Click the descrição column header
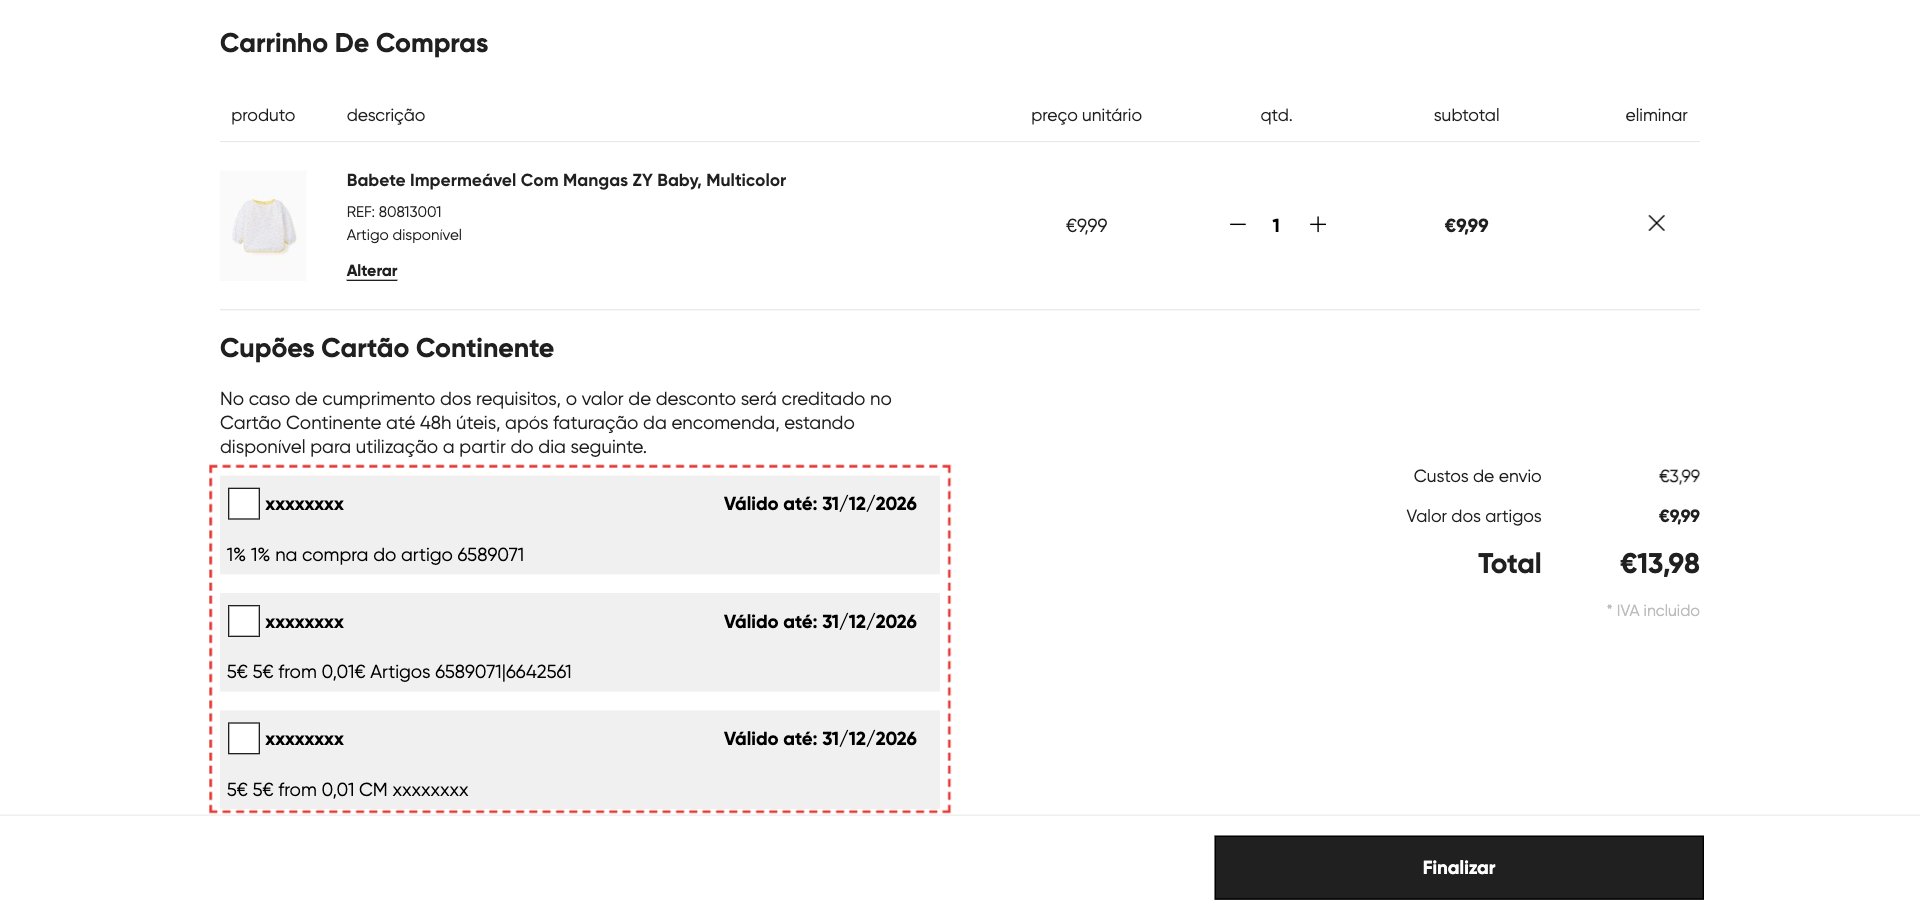 [x=386, y=115]
